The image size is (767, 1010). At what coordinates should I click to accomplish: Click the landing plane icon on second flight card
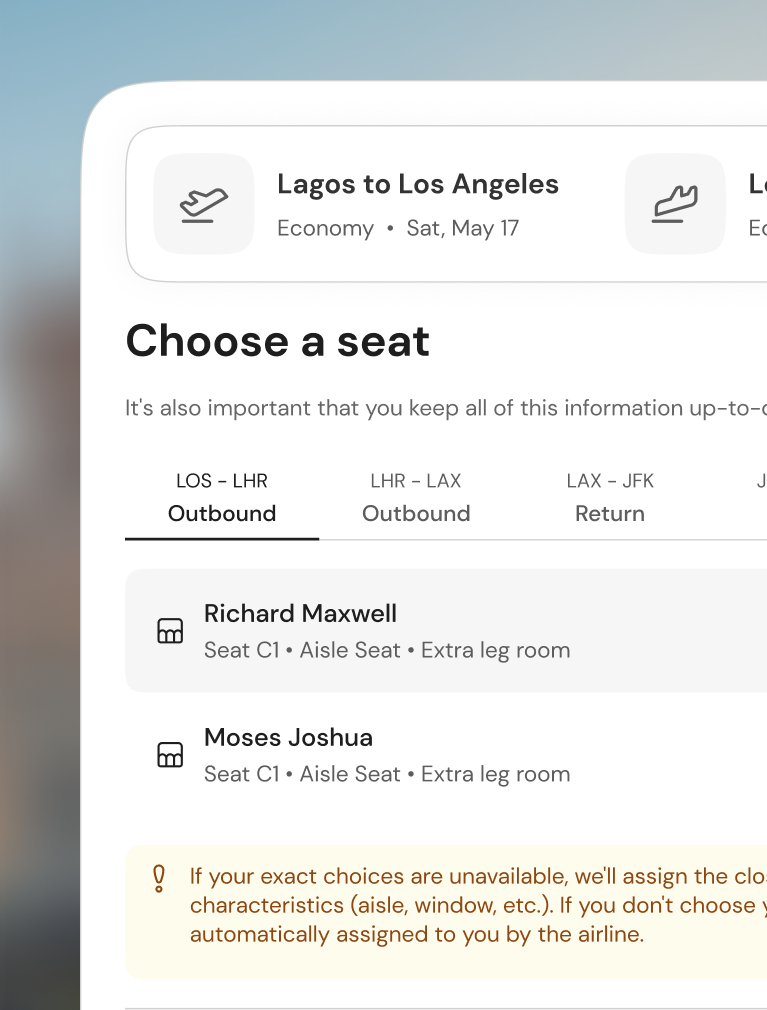[x=675, y=204]
